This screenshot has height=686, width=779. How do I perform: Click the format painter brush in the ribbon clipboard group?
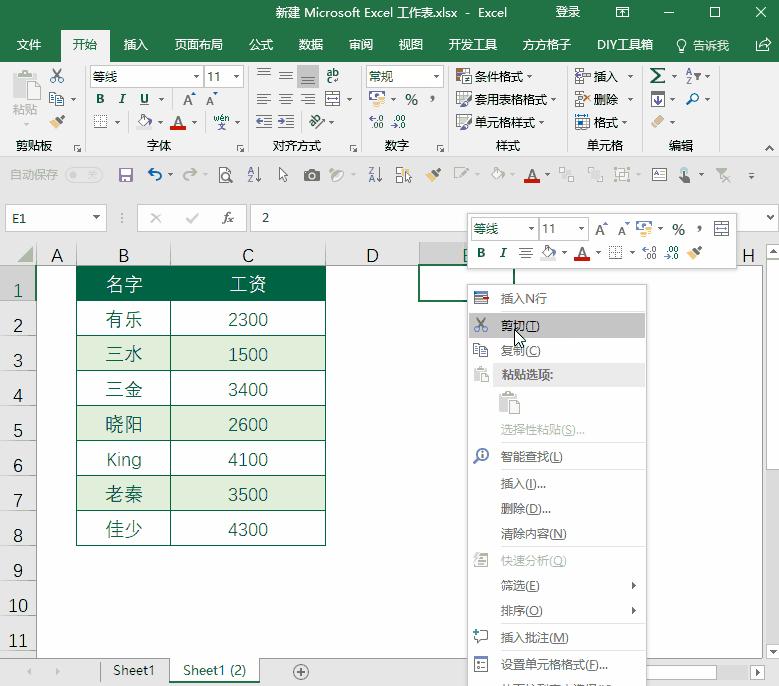(57, 121)
